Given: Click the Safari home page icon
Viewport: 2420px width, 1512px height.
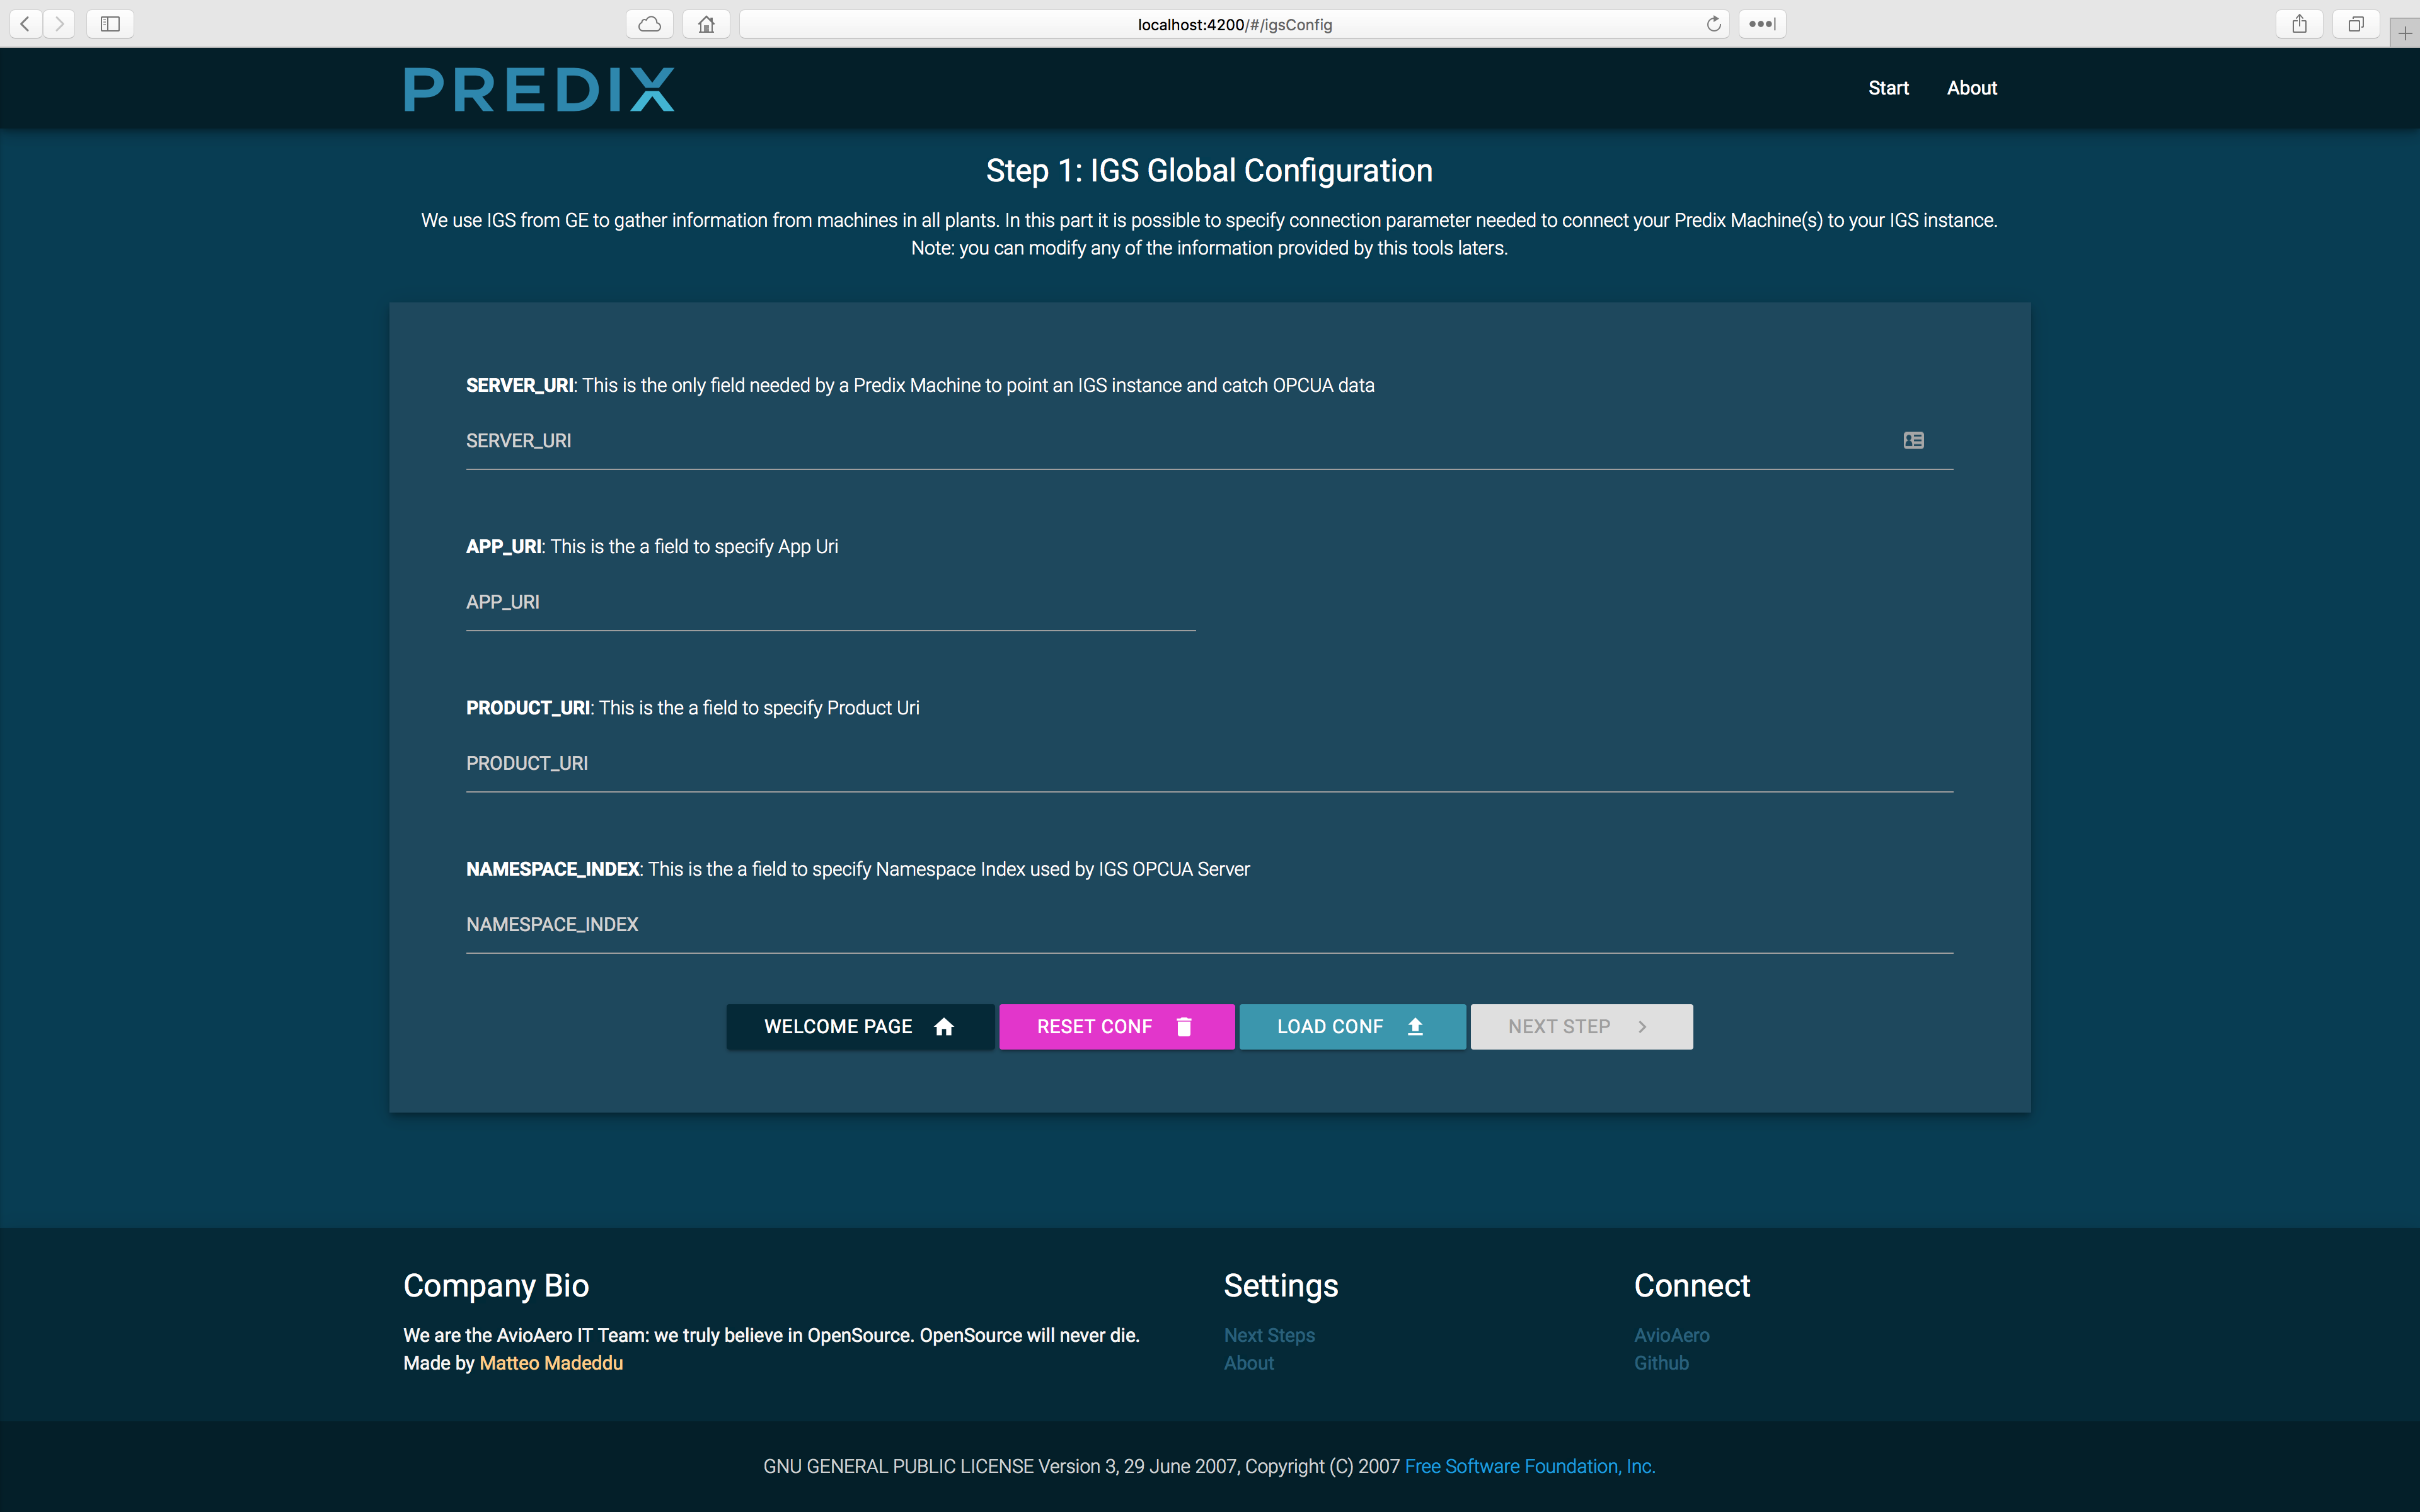Looking at the screenshot, I should [x=706, y=24].
